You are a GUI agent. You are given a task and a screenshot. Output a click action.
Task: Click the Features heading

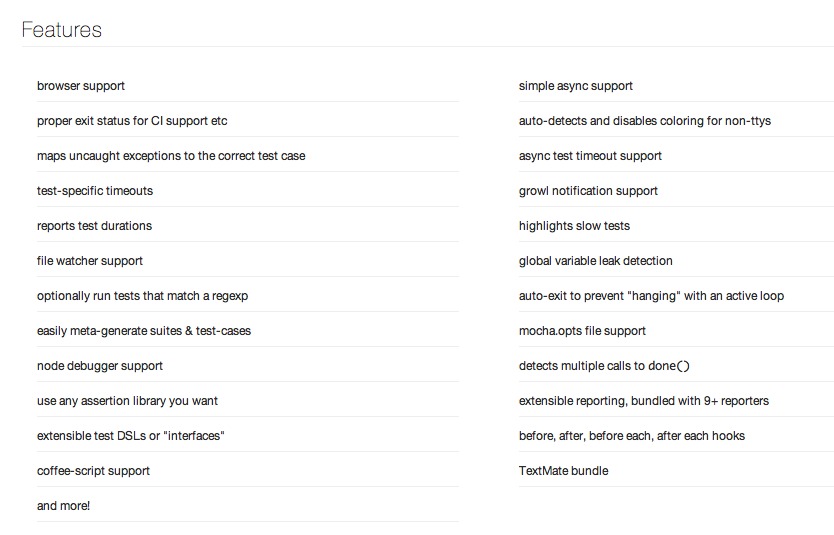(x=62, y=30)
